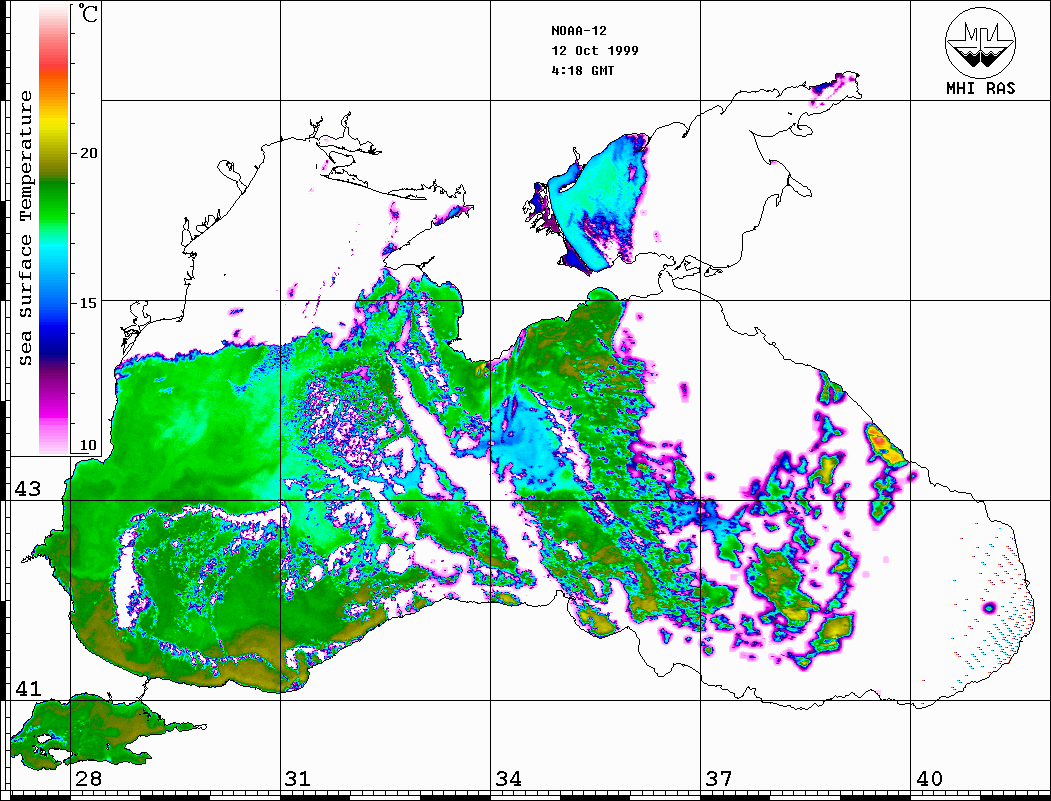
Task: Click longitude label '34'
Action: (508, 778)
